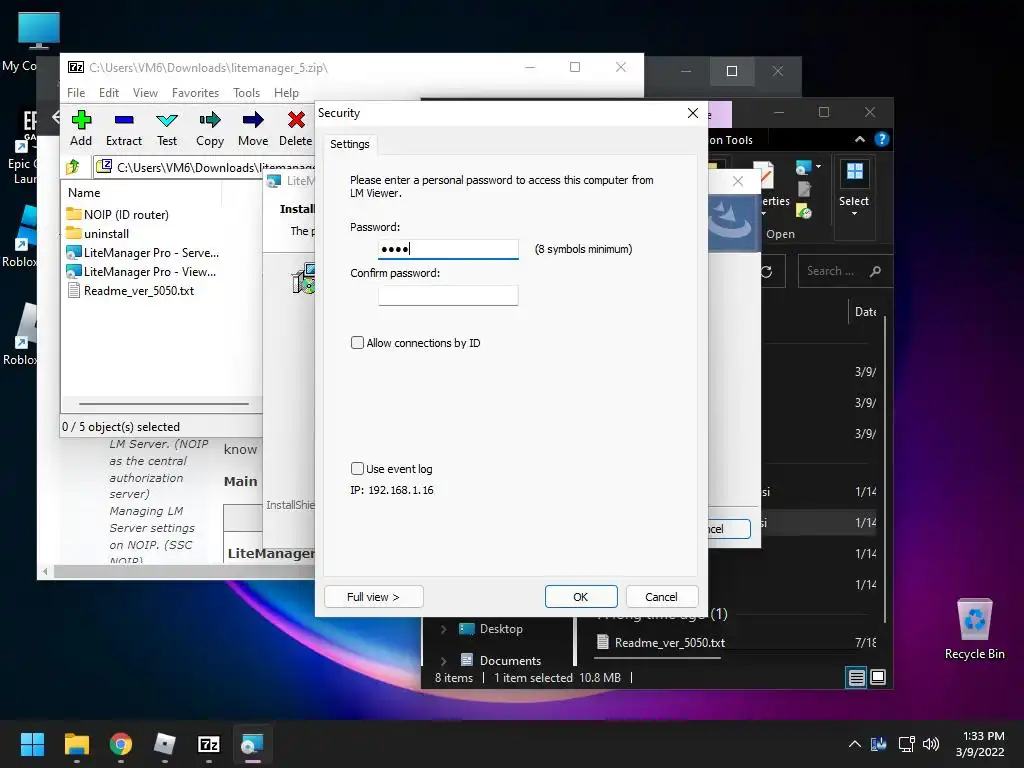Go up one folder level in 7-Zip

coord(73,167)
